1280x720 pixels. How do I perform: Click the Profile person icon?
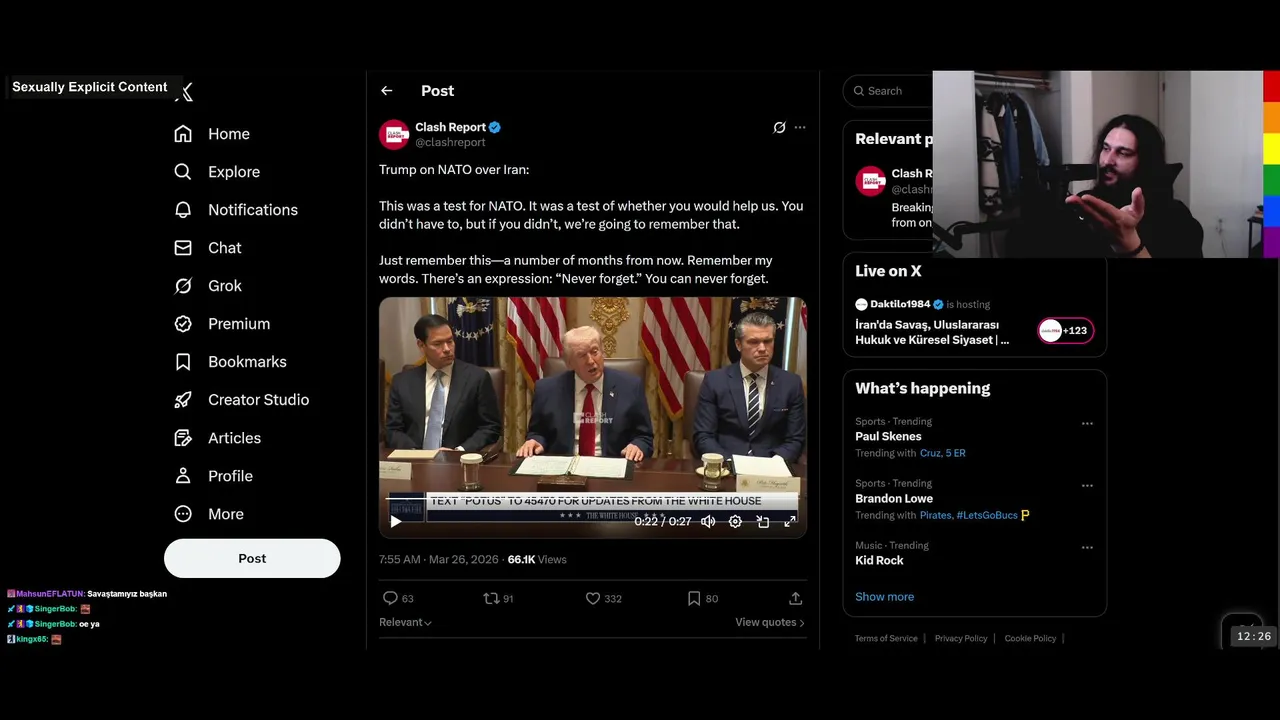(183, 476)
